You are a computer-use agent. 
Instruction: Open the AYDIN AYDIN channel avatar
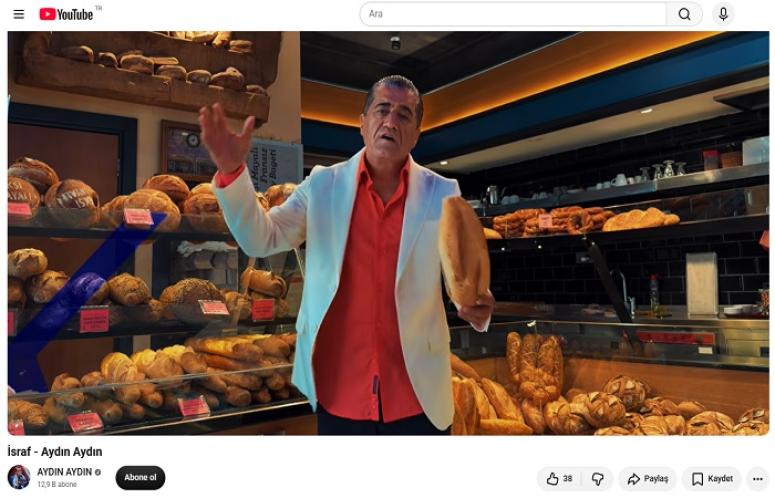click(19, 477)
